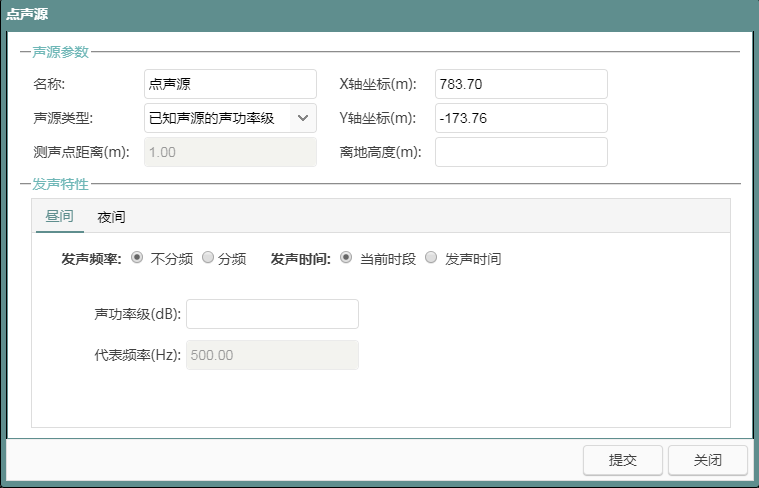759x488 pixels.
Task: Select the 不分频 radio button
Action: 137,258
